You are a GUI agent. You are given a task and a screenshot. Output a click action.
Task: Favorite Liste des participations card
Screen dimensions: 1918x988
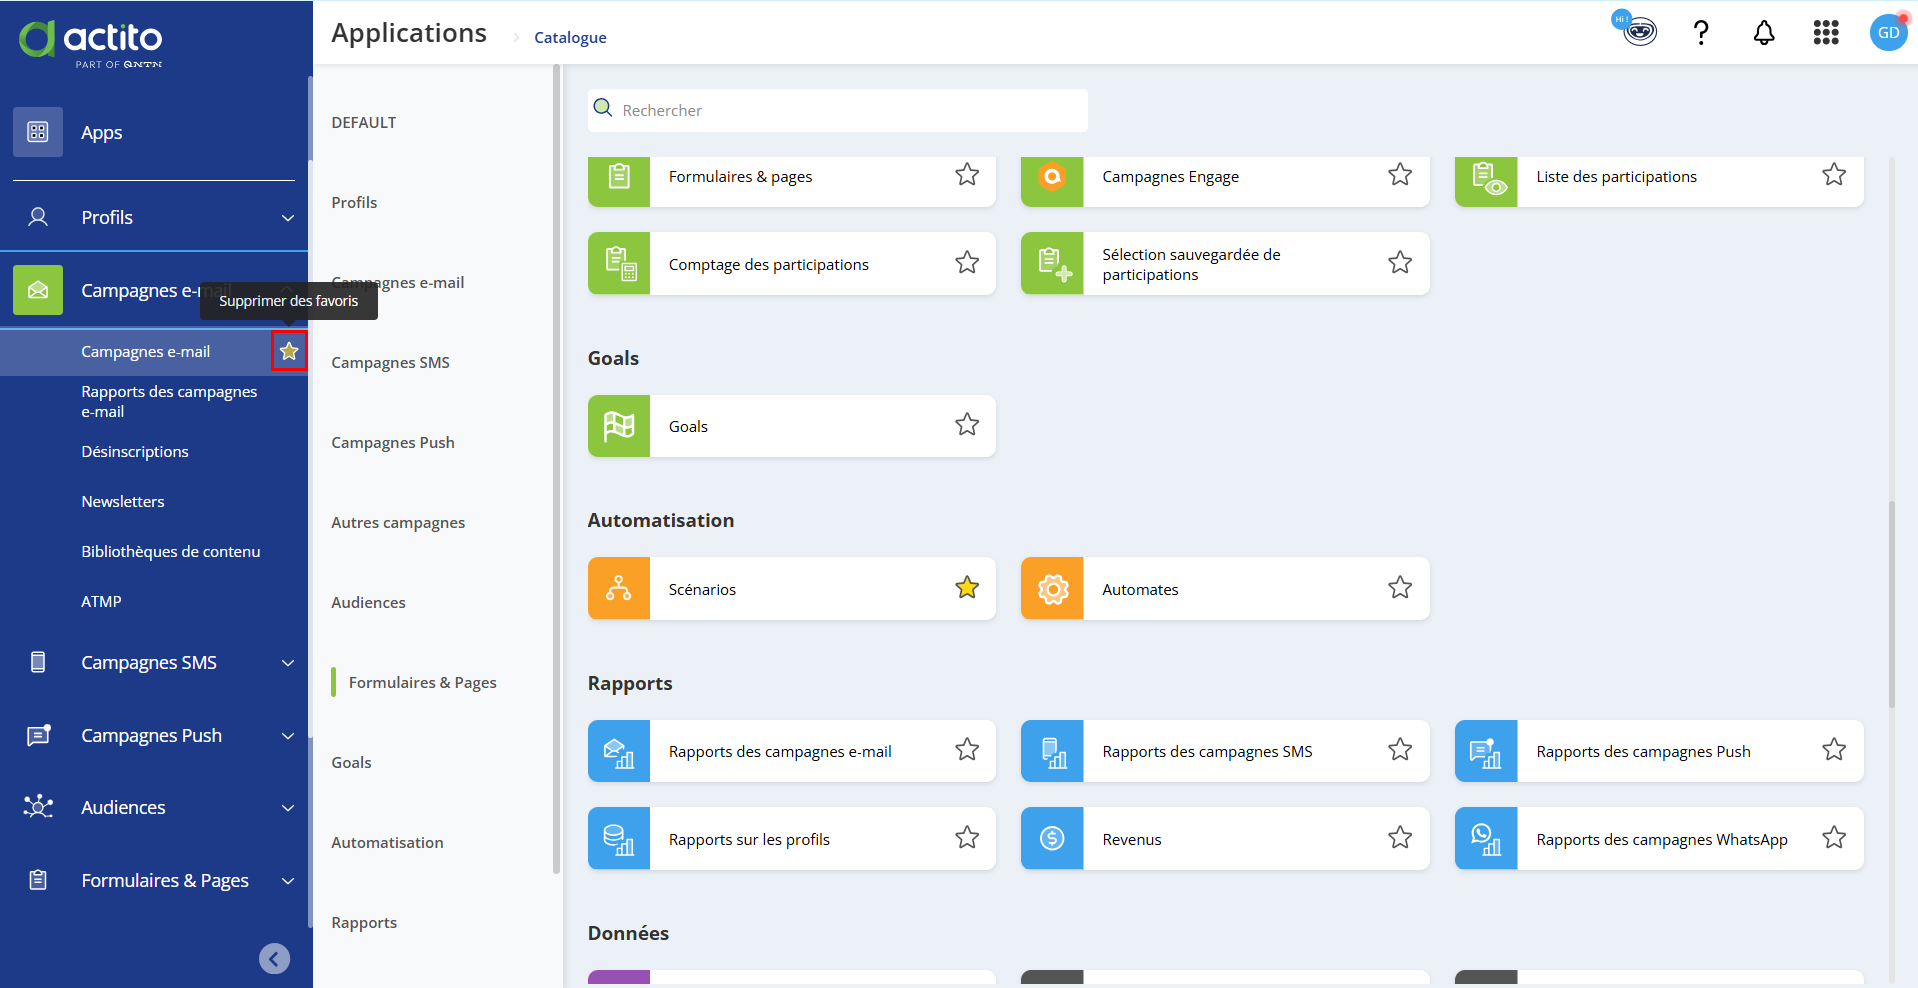(1834, 175)
